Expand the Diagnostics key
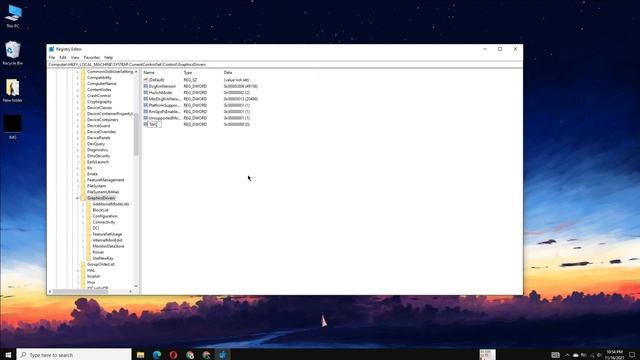Image resolution: width=640 pixels, height=360 pixels. pyautogui.click(x=78, y=150)
